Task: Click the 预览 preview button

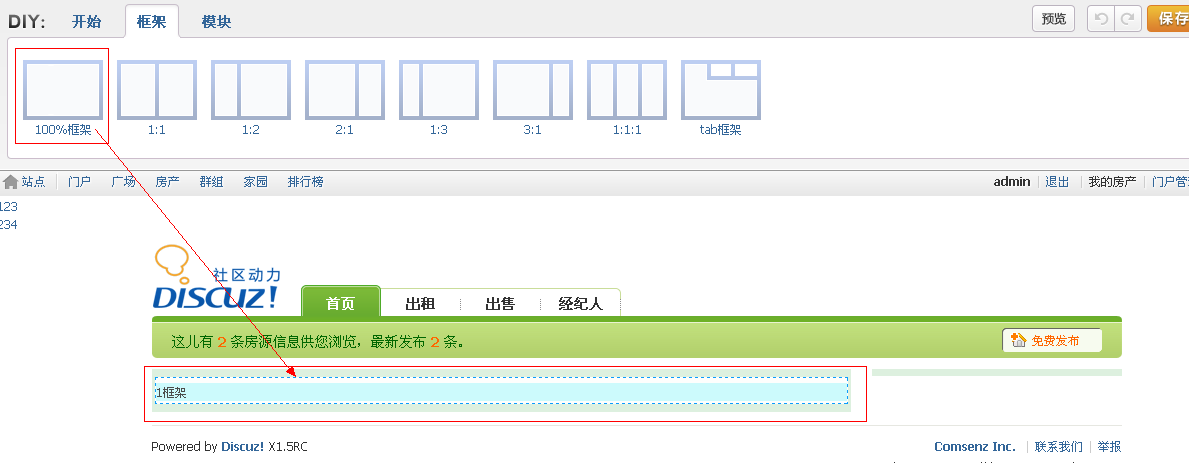Action: click(x=1054, y=19)
